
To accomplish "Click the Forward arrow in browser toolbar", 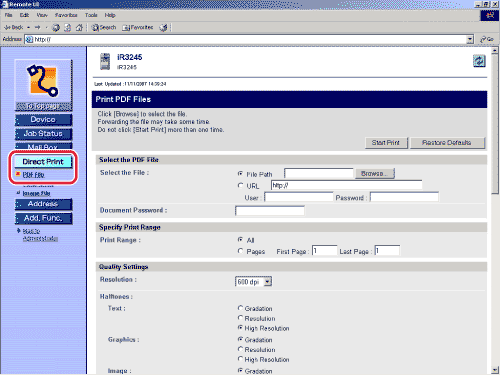I will pyautogui.click(x=37, y=27).
